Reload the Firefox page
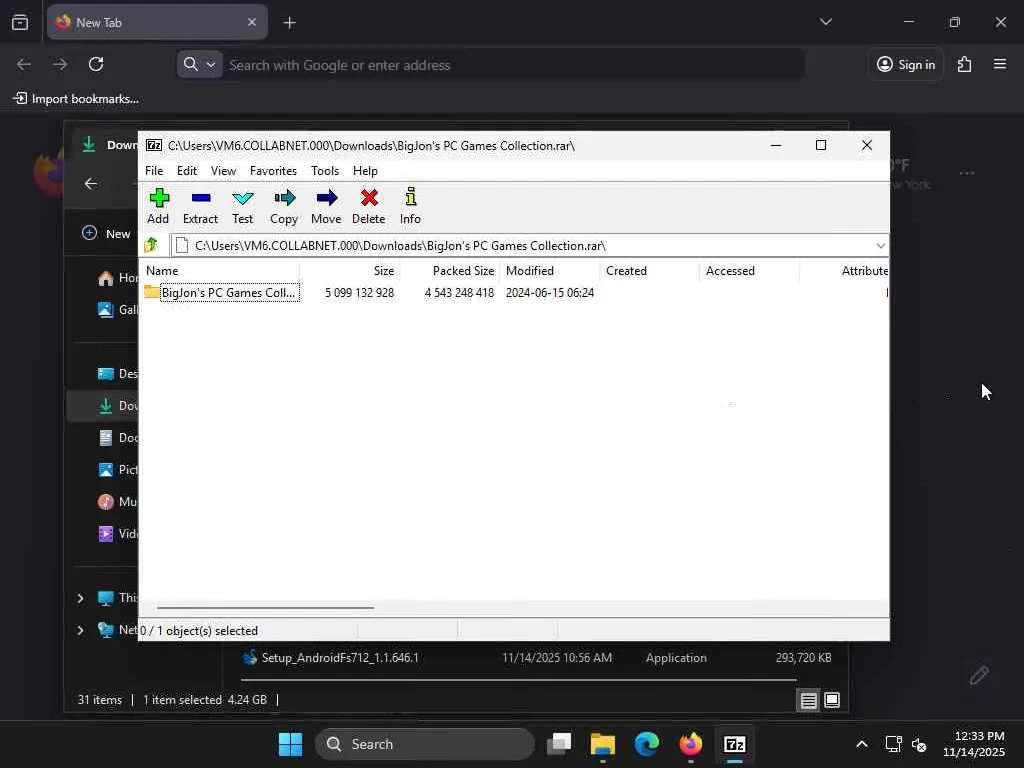 [96, 64]
